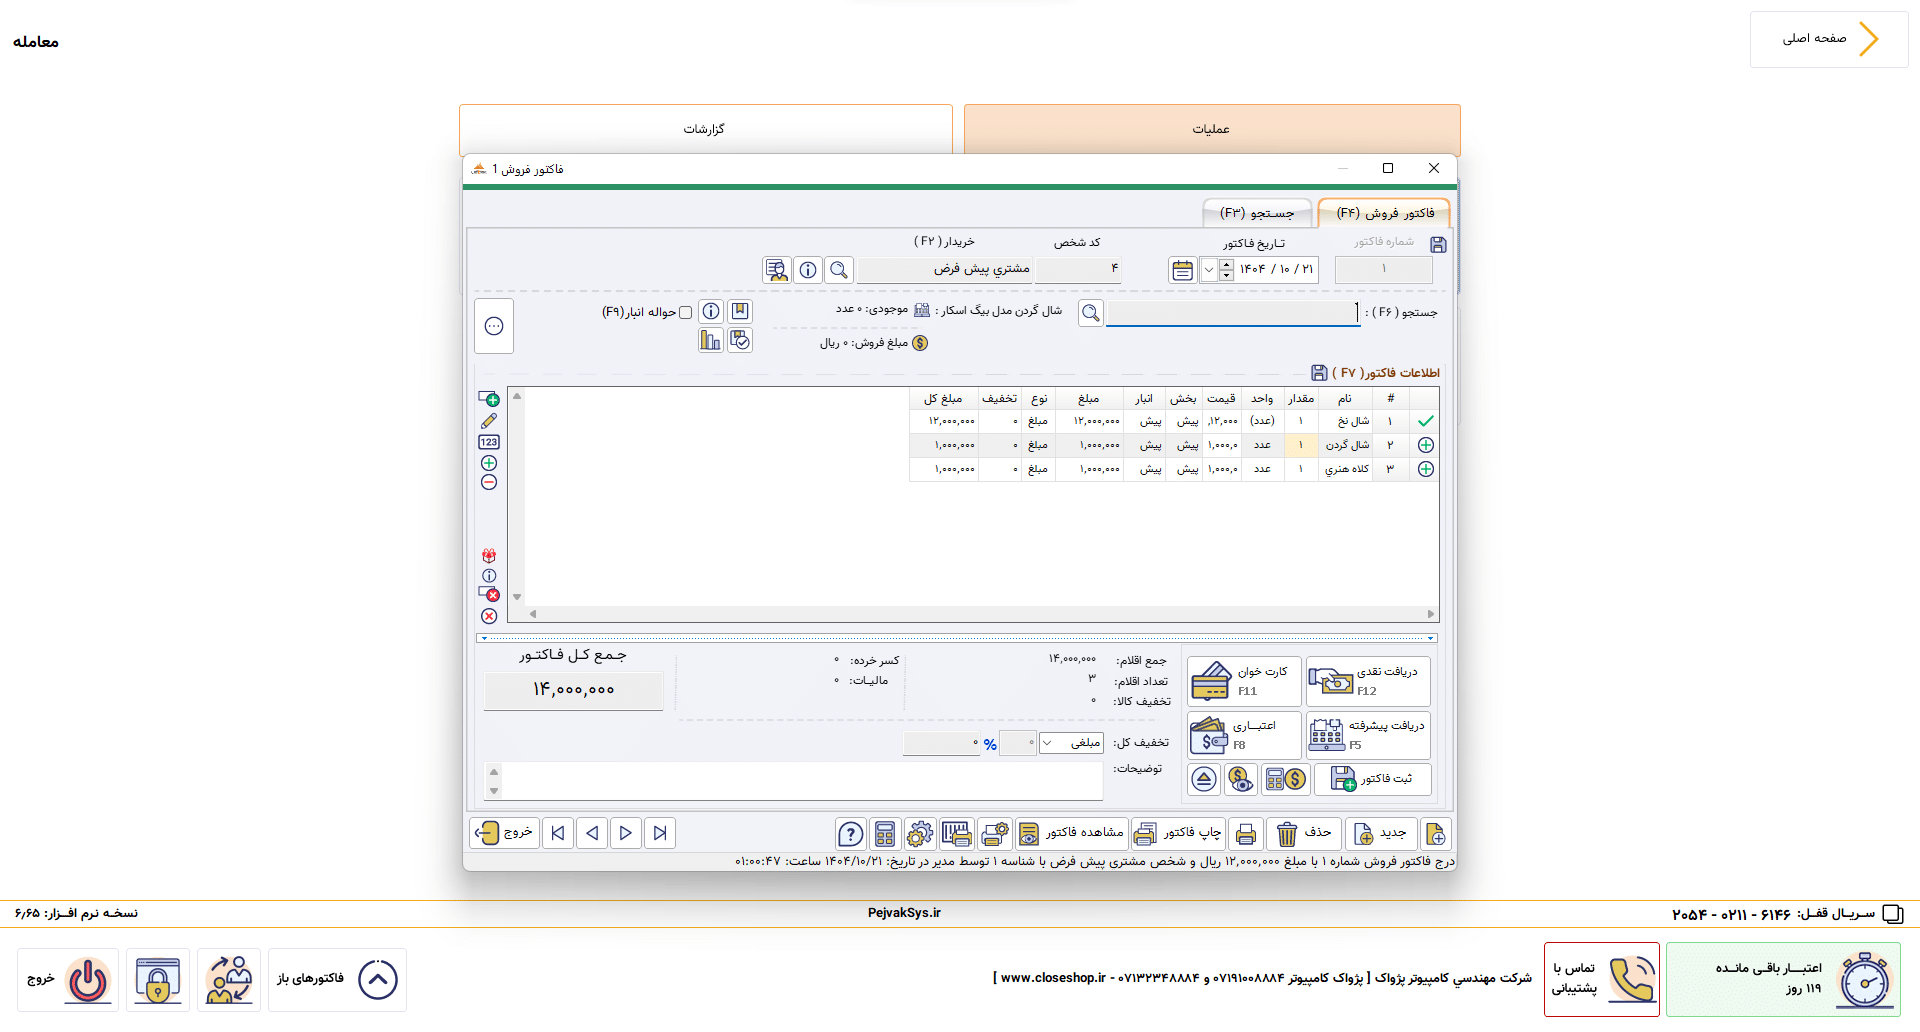Open the تخفیف کل type dropdown مبلغی
This screenshot has width=1920, height=1032.
pos(1071,743)
